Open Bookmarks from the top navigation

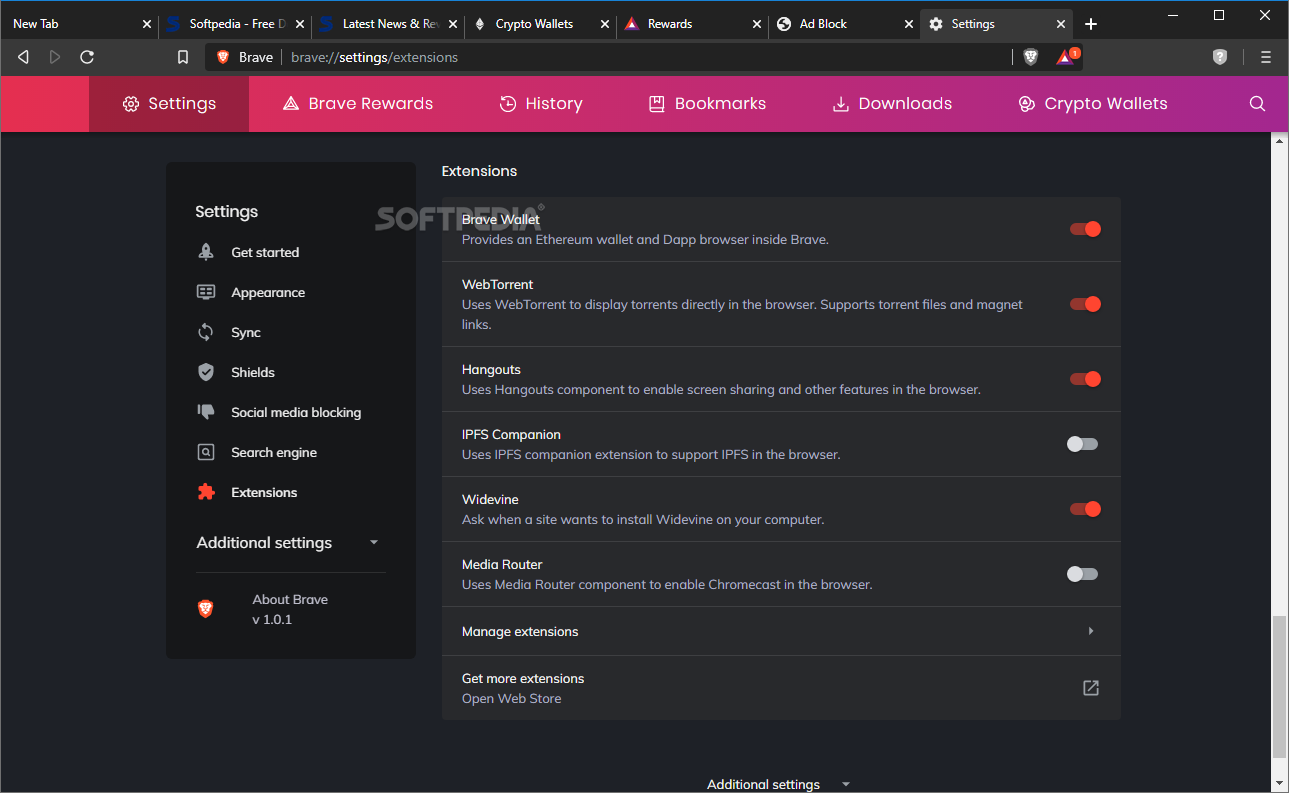[x=707, y=103]
